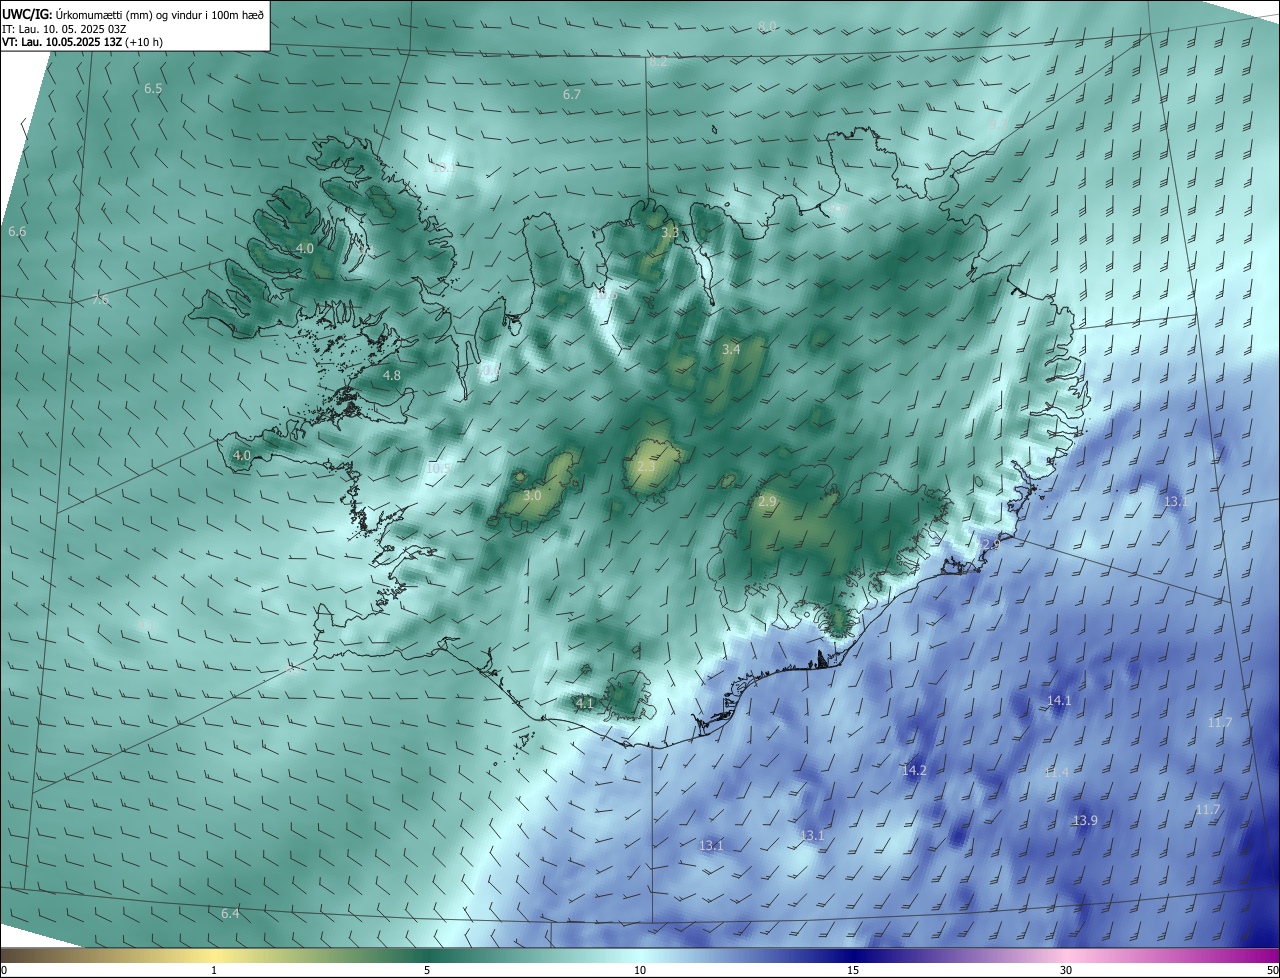This screenshot has height=978, width=1280.
Task: Click the 5 tick on the color scale
Action: (x=427, y=970)
